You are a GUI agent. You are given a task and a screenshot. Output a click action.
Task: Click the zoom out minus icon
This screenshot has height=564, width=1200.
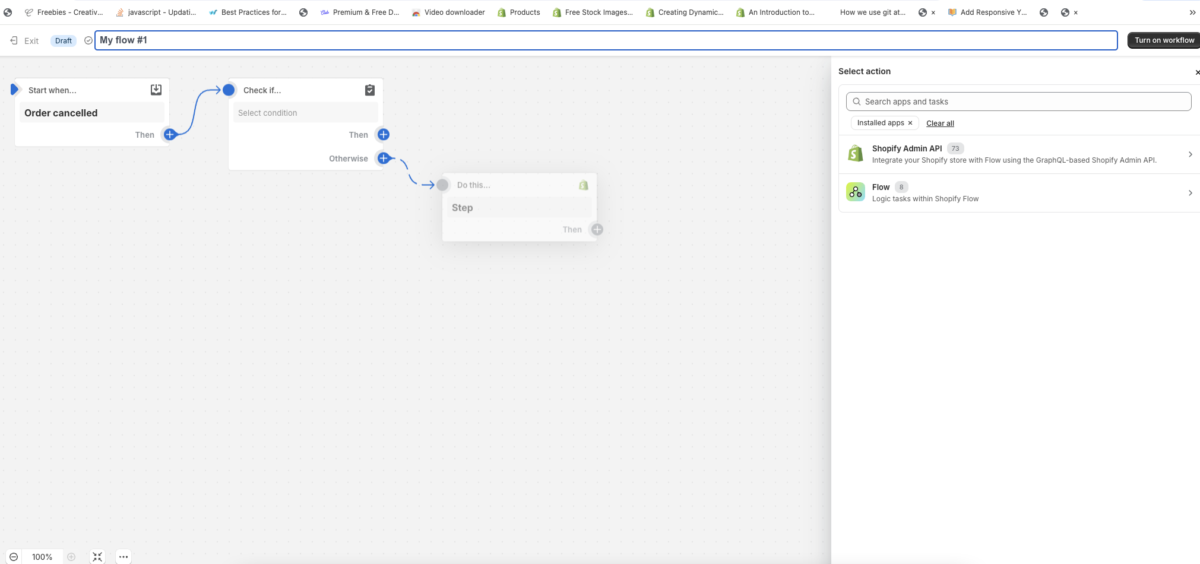point(14,557)
